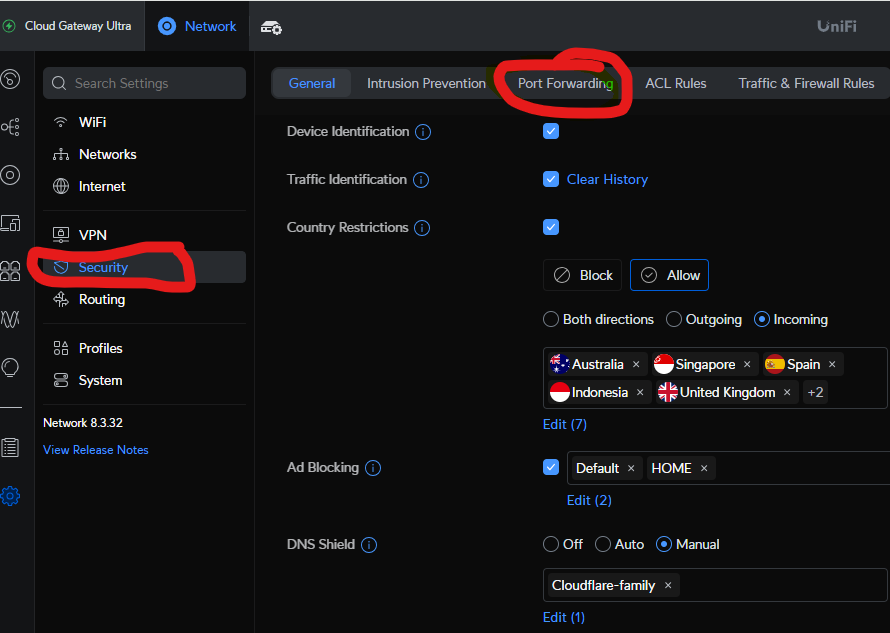Open Internet settings in sidebar
The height and width of the screenshot is (633, 890).
[x=145, y=186]
